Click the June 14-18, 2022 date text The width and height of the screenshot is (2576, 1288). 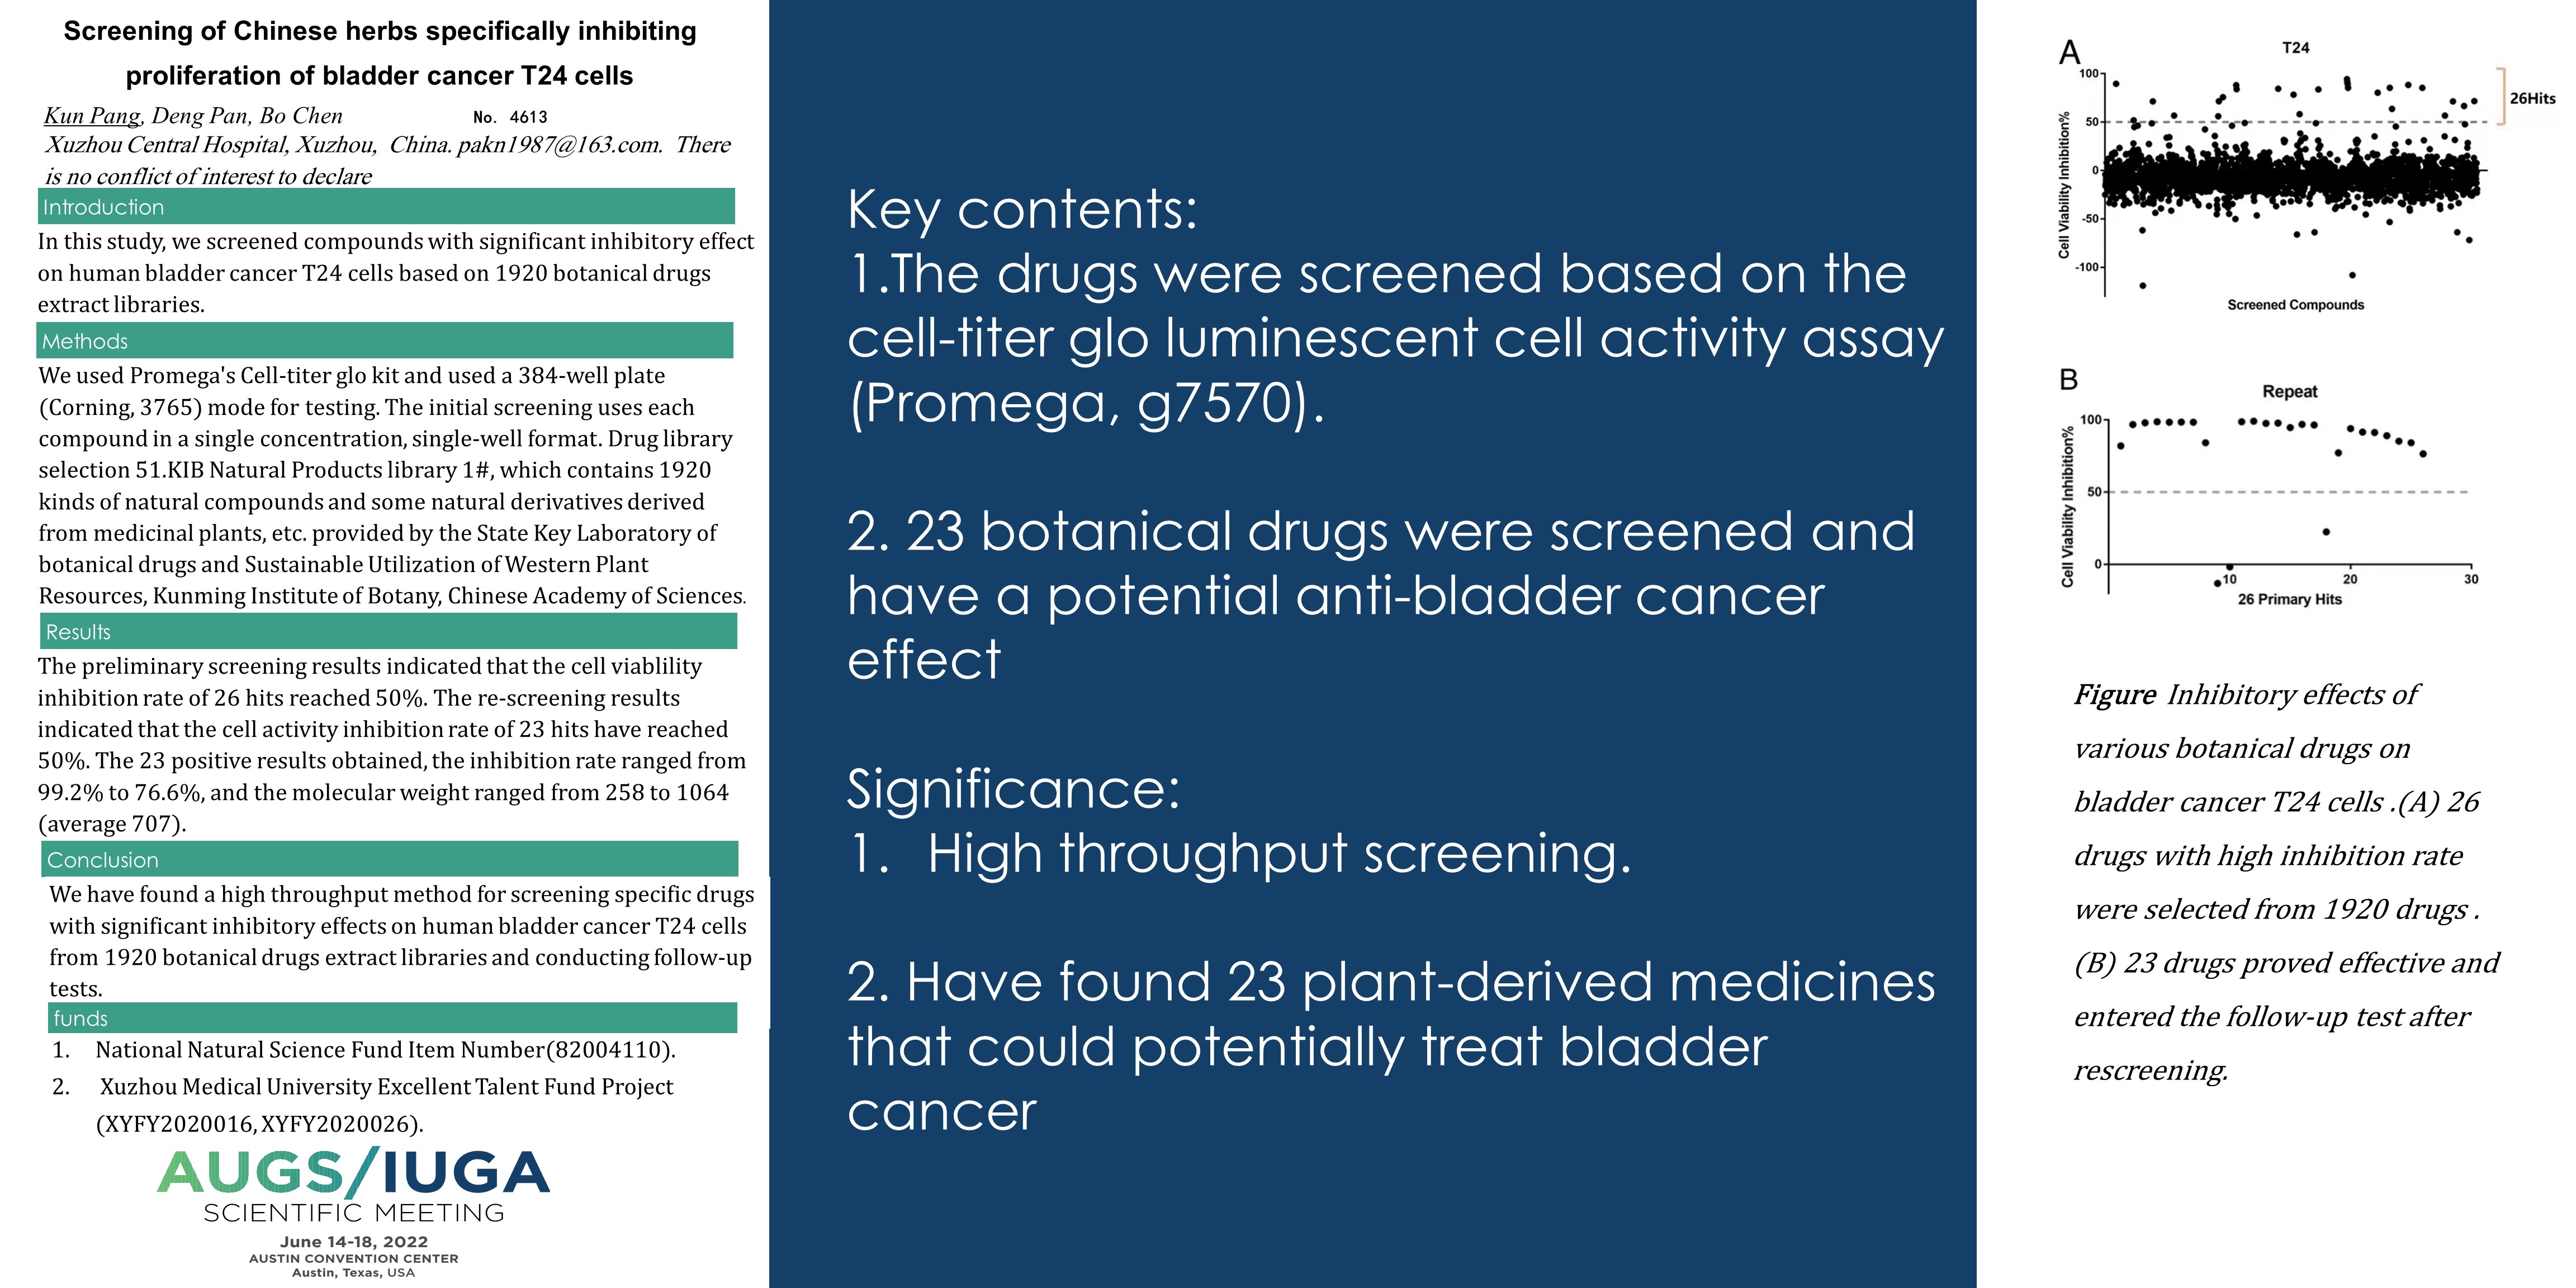click(353, 1242)
